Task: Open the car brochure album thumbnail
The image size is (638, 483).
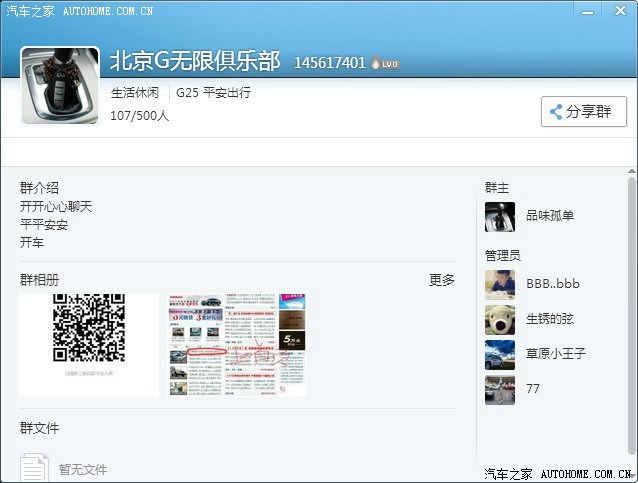Action: point(237,344)
